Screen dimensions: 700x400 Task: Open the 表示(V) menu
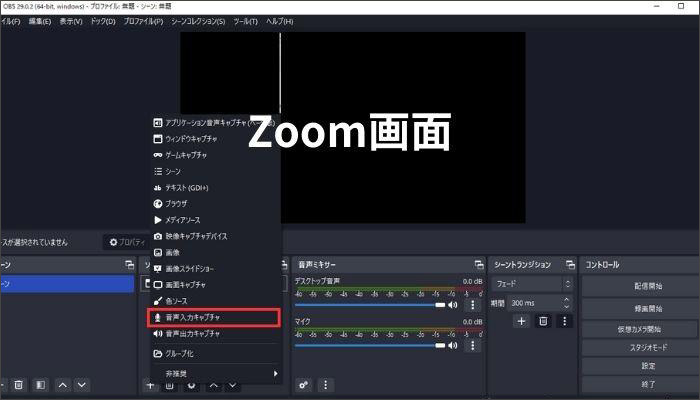coord(71,21)
